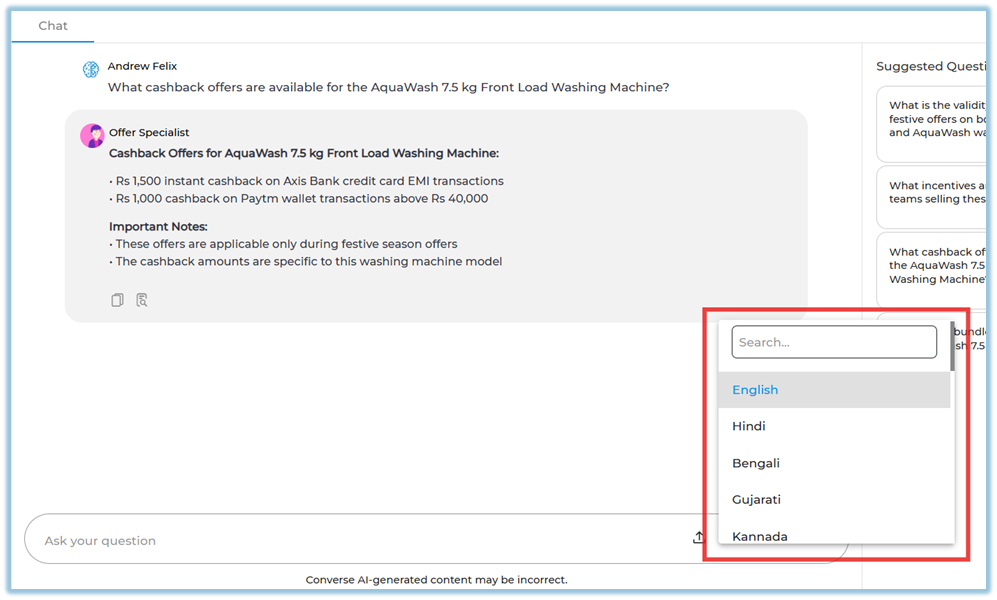Click the copy response icon

(117, 300)
